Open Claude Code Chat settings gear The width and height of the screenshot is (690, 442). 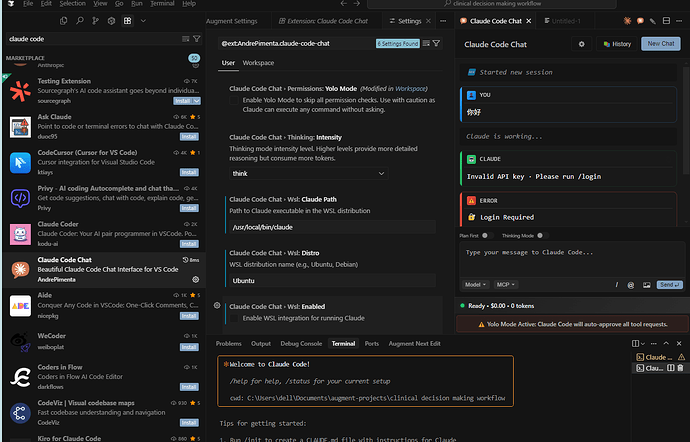582,44
